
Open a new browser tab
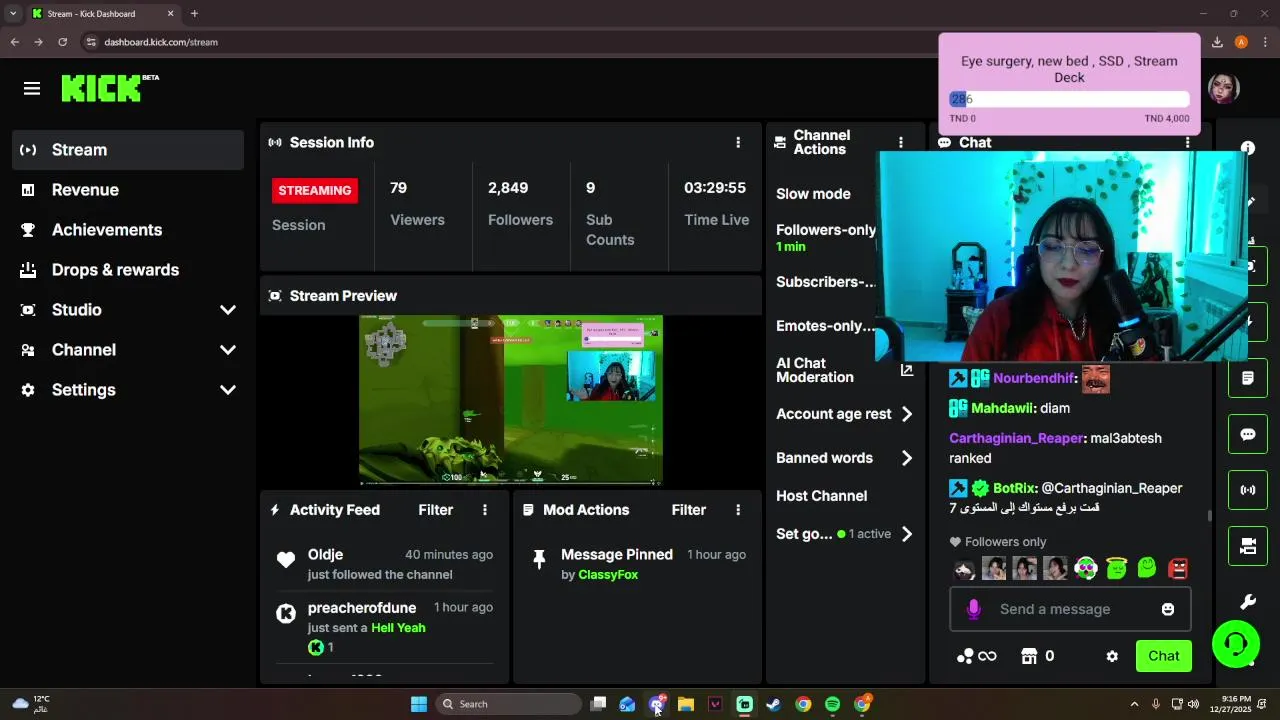click(194, 14)
